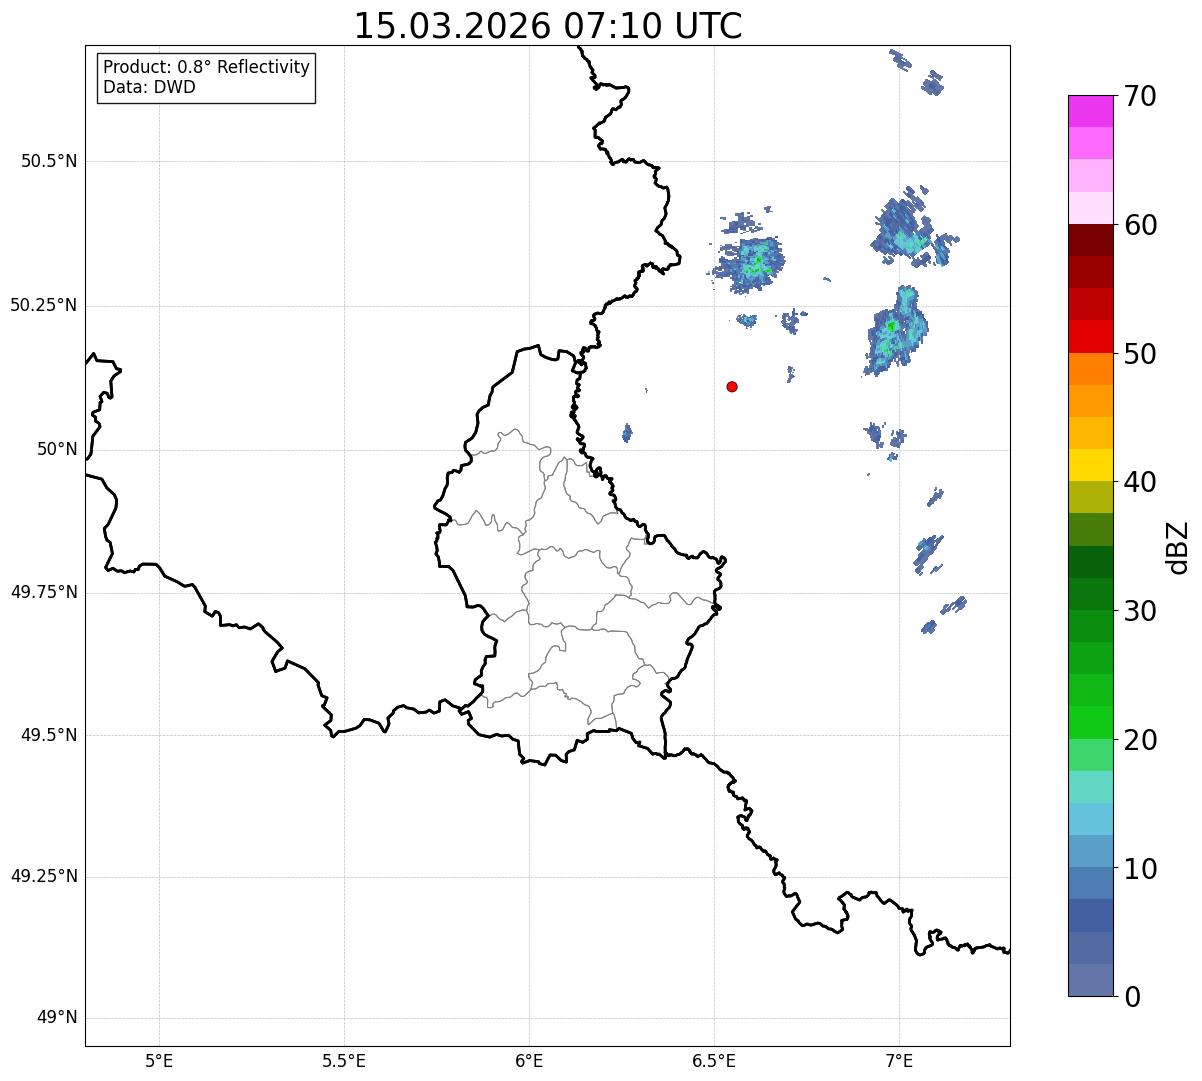Image resolution: width=1202 pixels, height=1081 pixels.
Task: Click the plot title "15.03.2026 07:10 UTC"
Action: [548, 26]
